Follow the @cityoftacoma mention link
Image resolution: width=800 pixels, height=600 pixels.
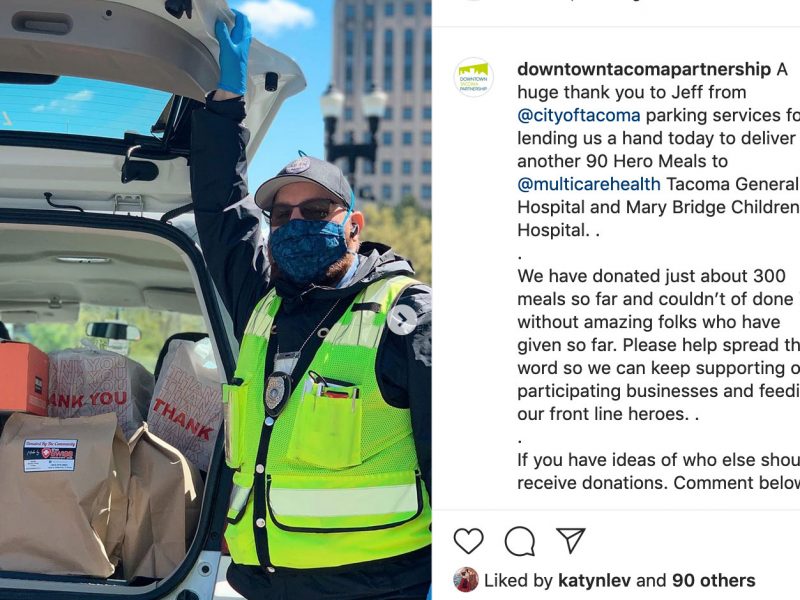[579, 115]
